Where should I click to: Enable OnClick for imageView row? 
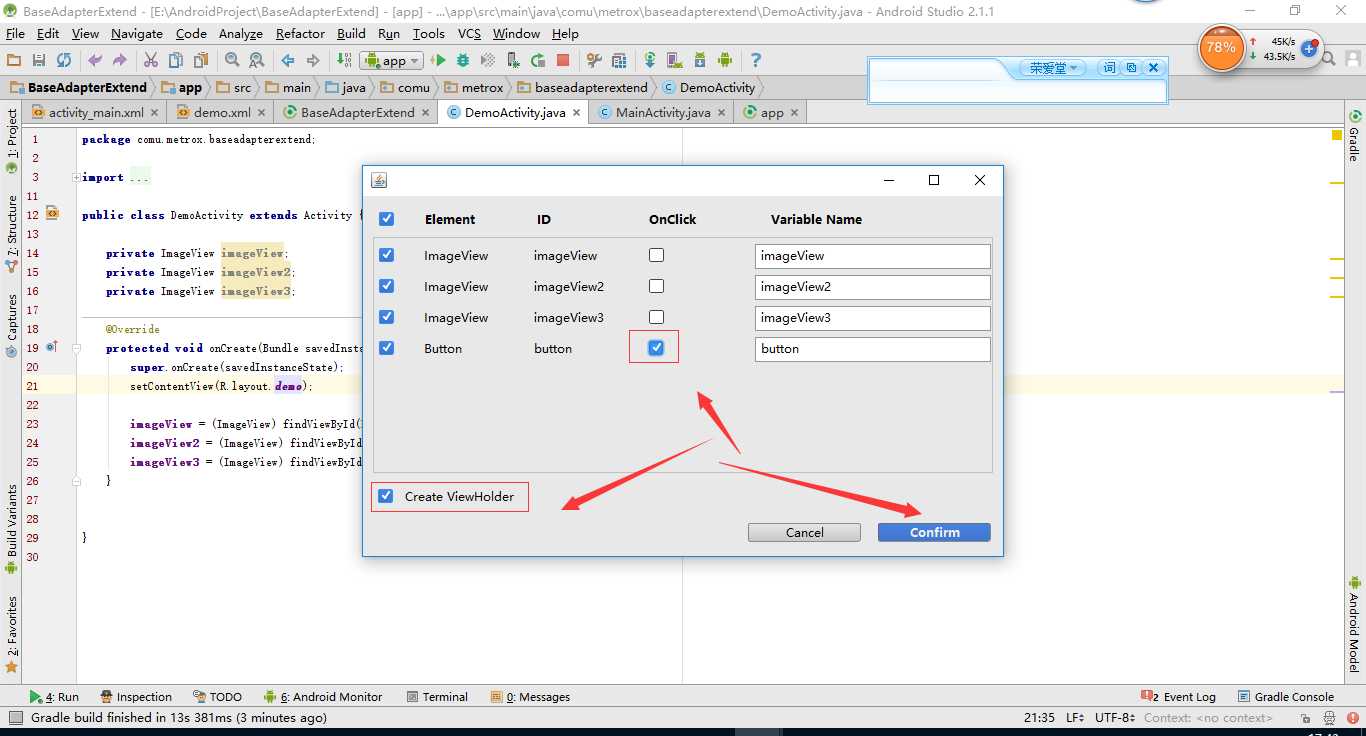(x=656, y=255)
